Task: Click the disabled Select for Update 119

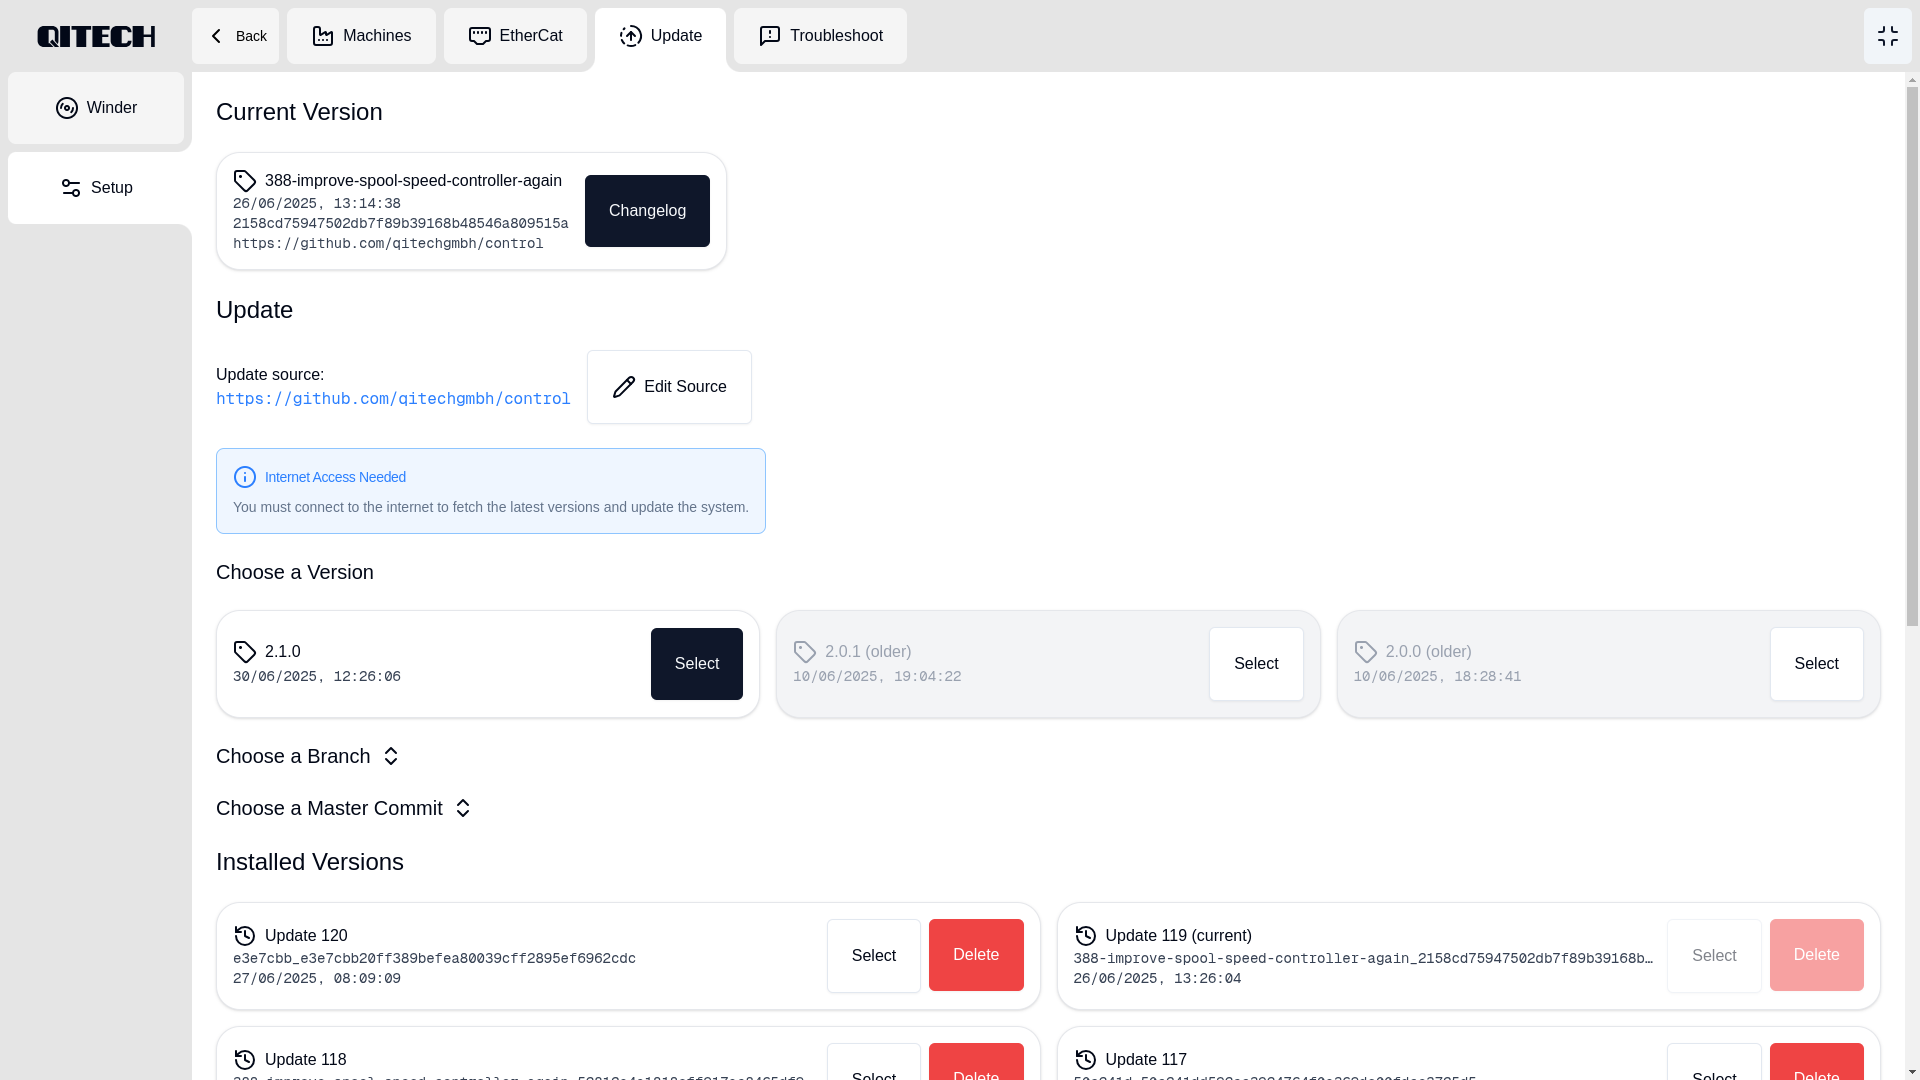Action: pyautogui.click(x=1714, y=956)
